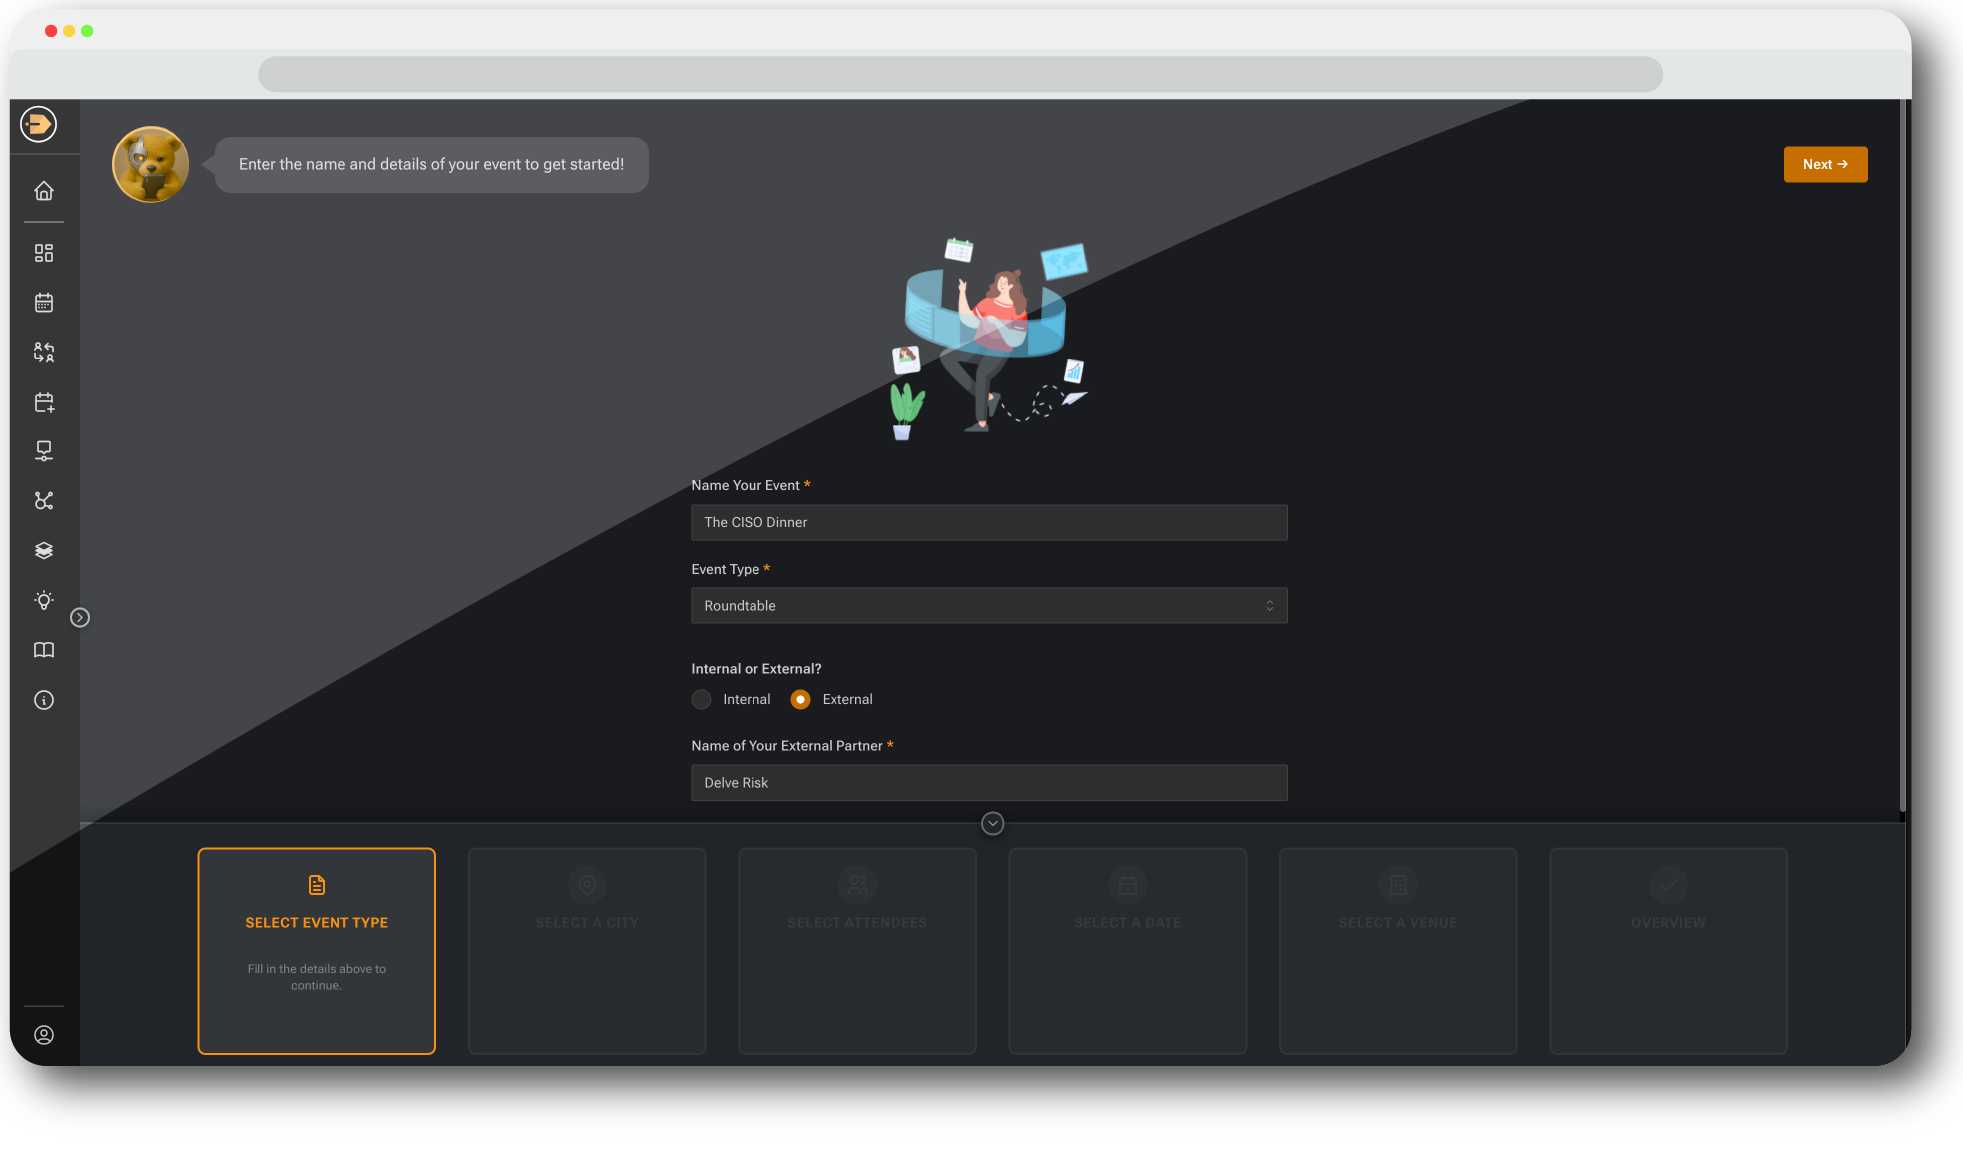Screen dimensions: 1963x1150
Task: Select the Internal radio button
Action: [x=701, y=699]
